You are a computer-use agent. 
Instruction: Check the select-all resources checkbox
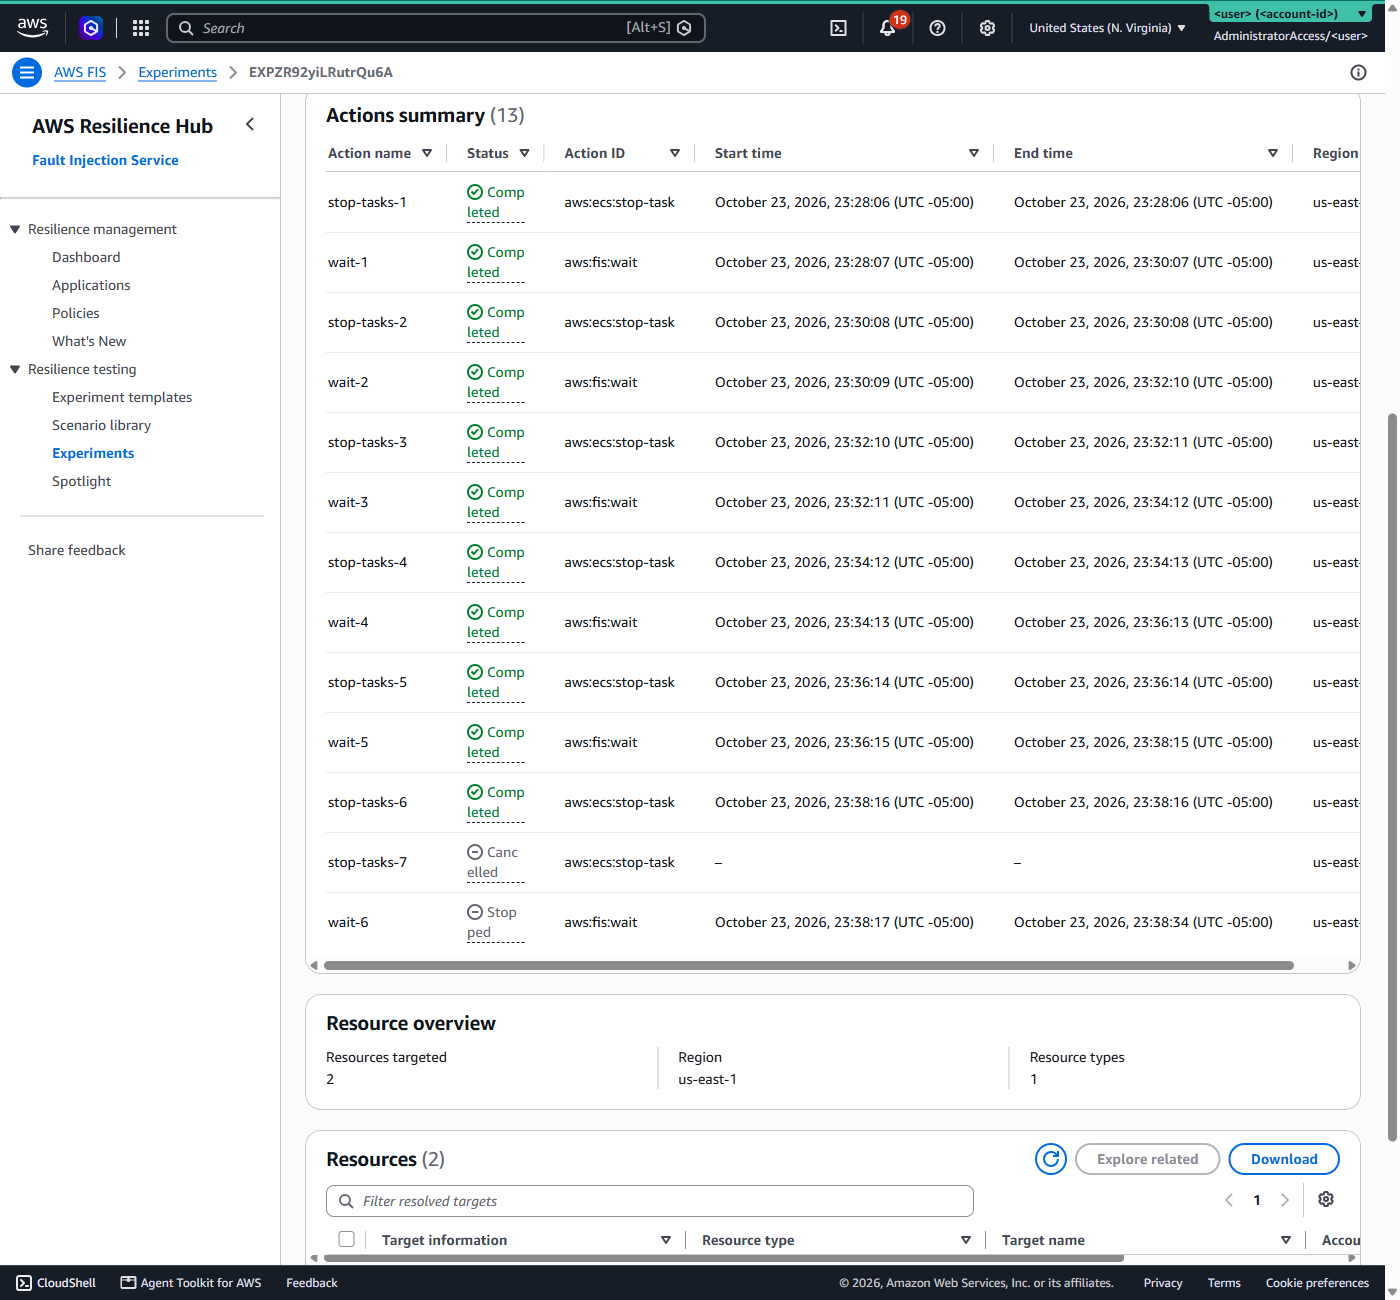347,1239
